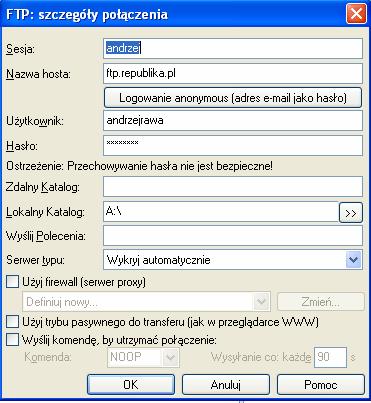This screenshot has width=371, height=403.
Task: Click the Hasło password field
Action: point(233,145)
